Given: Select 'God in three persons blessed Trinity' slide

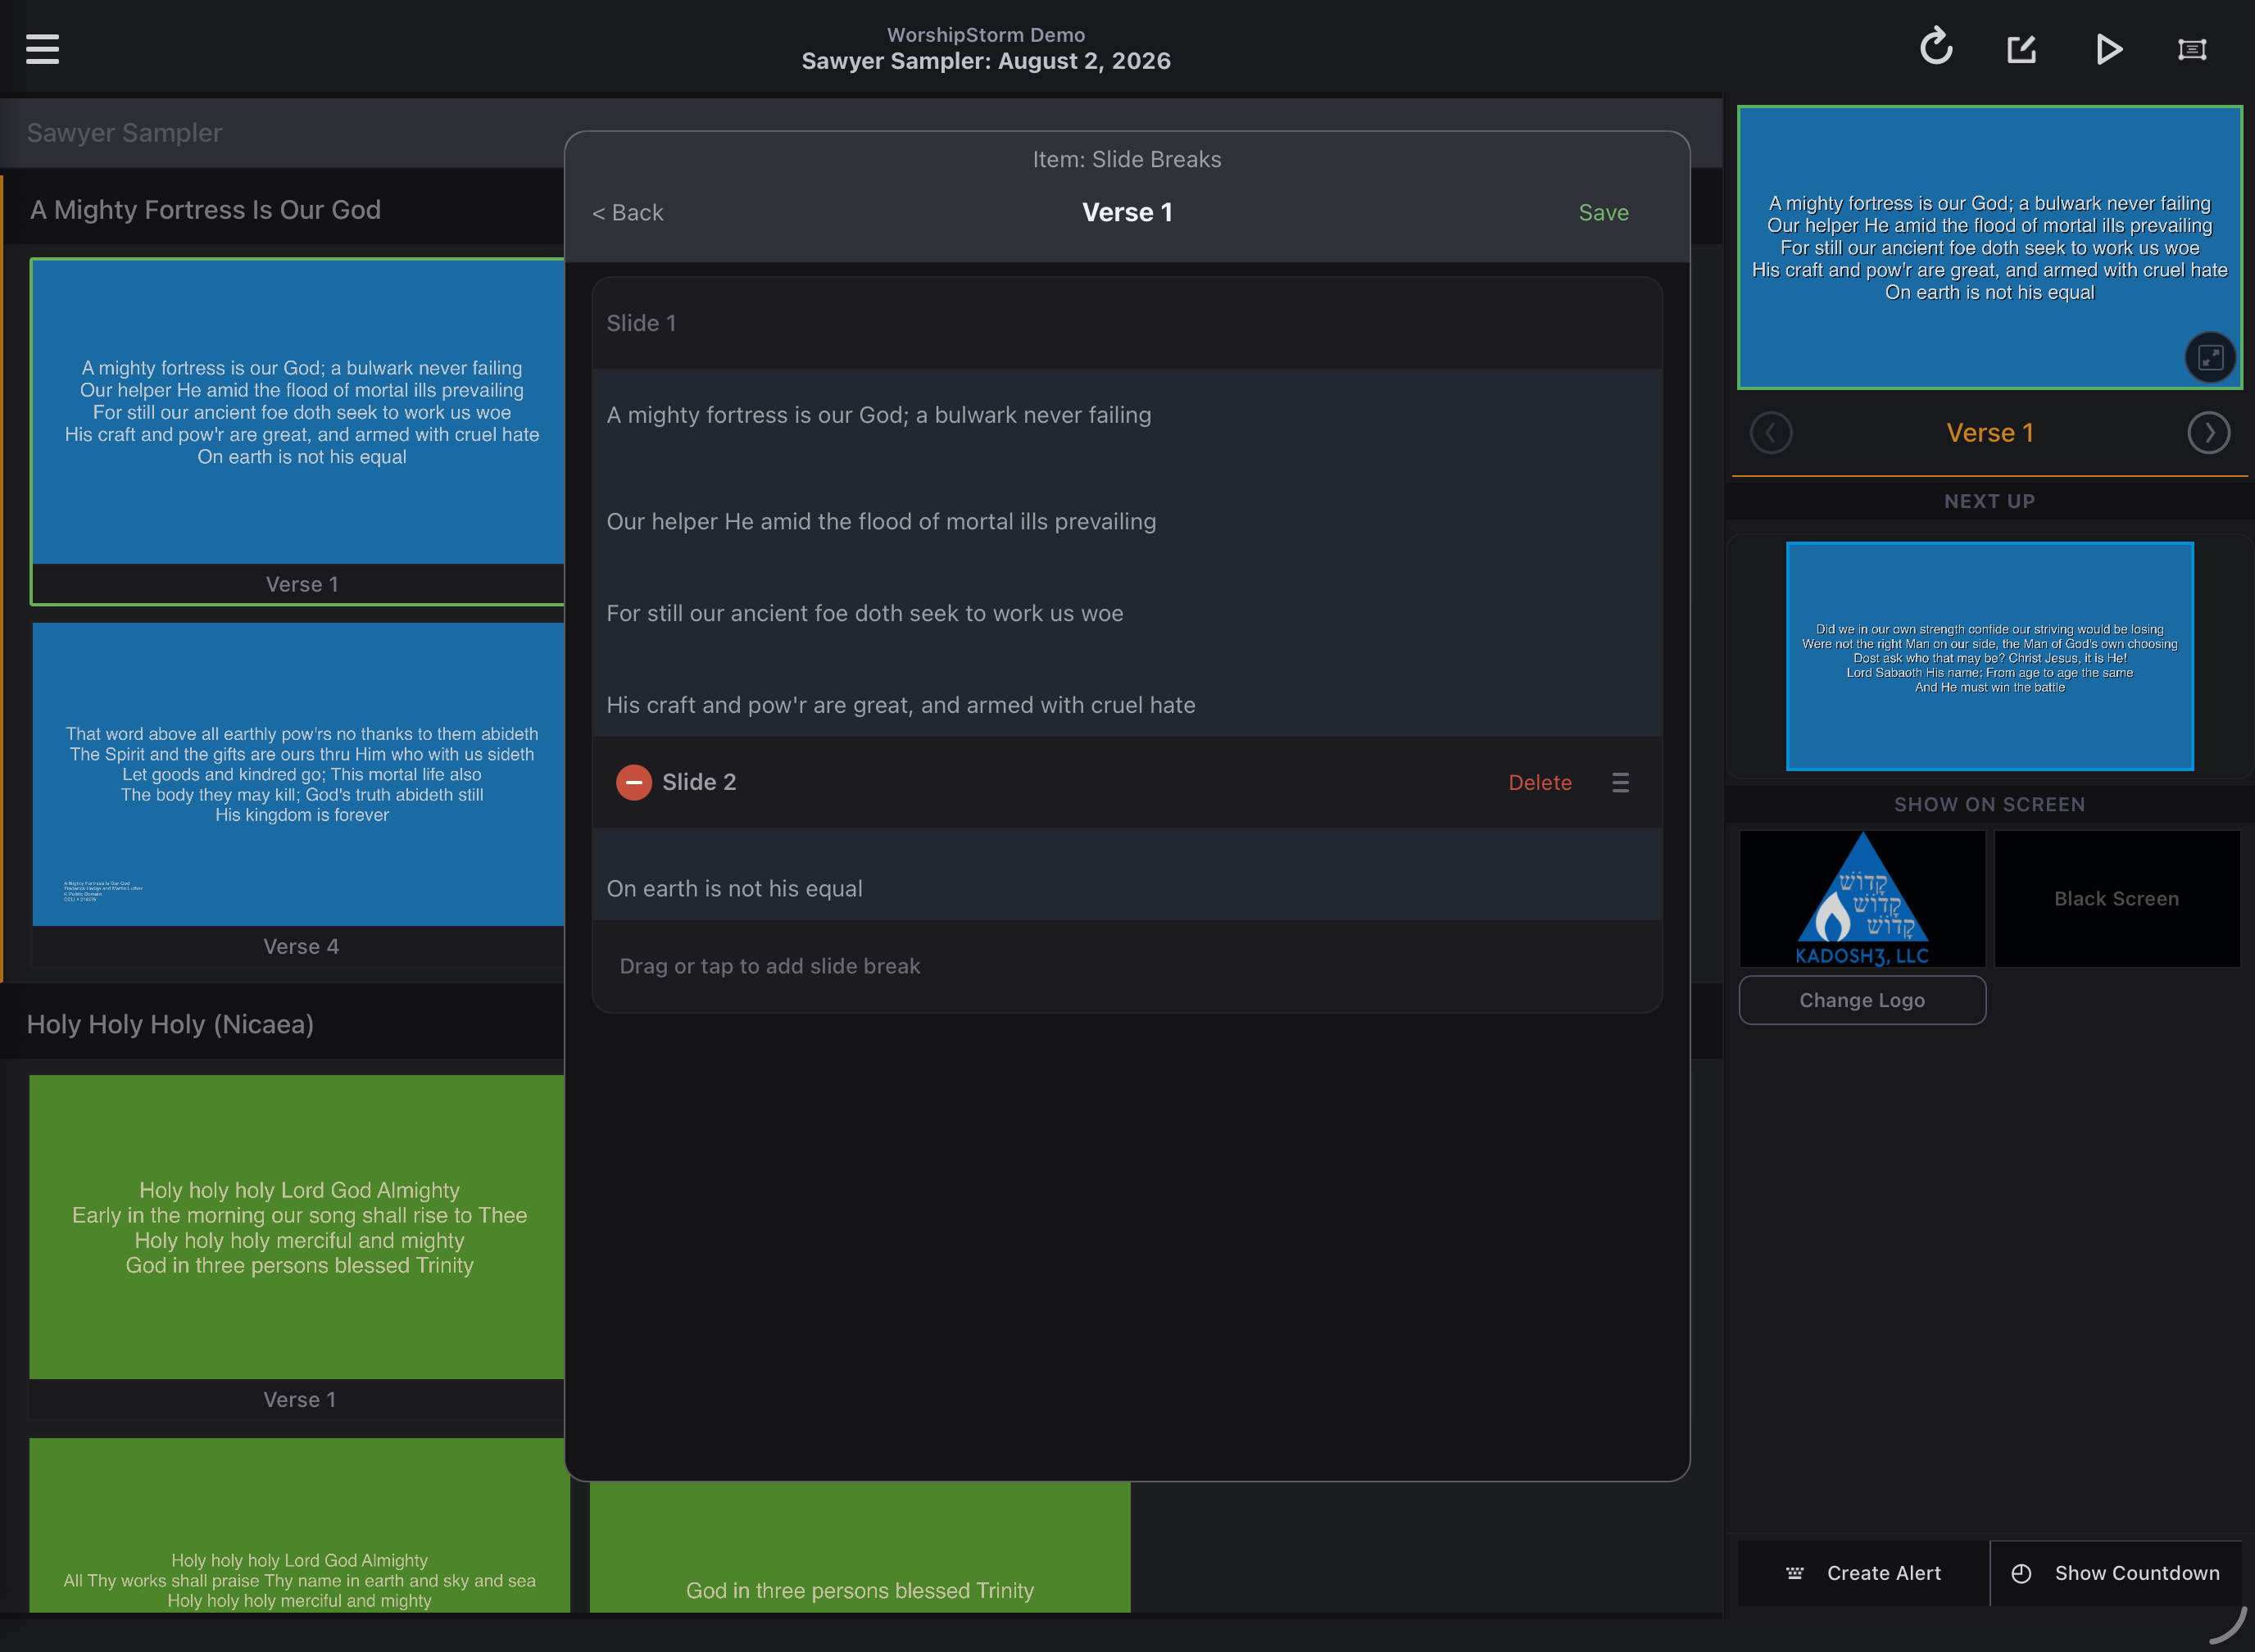Looking at the screenshot, I should (x=860, y=1546).
